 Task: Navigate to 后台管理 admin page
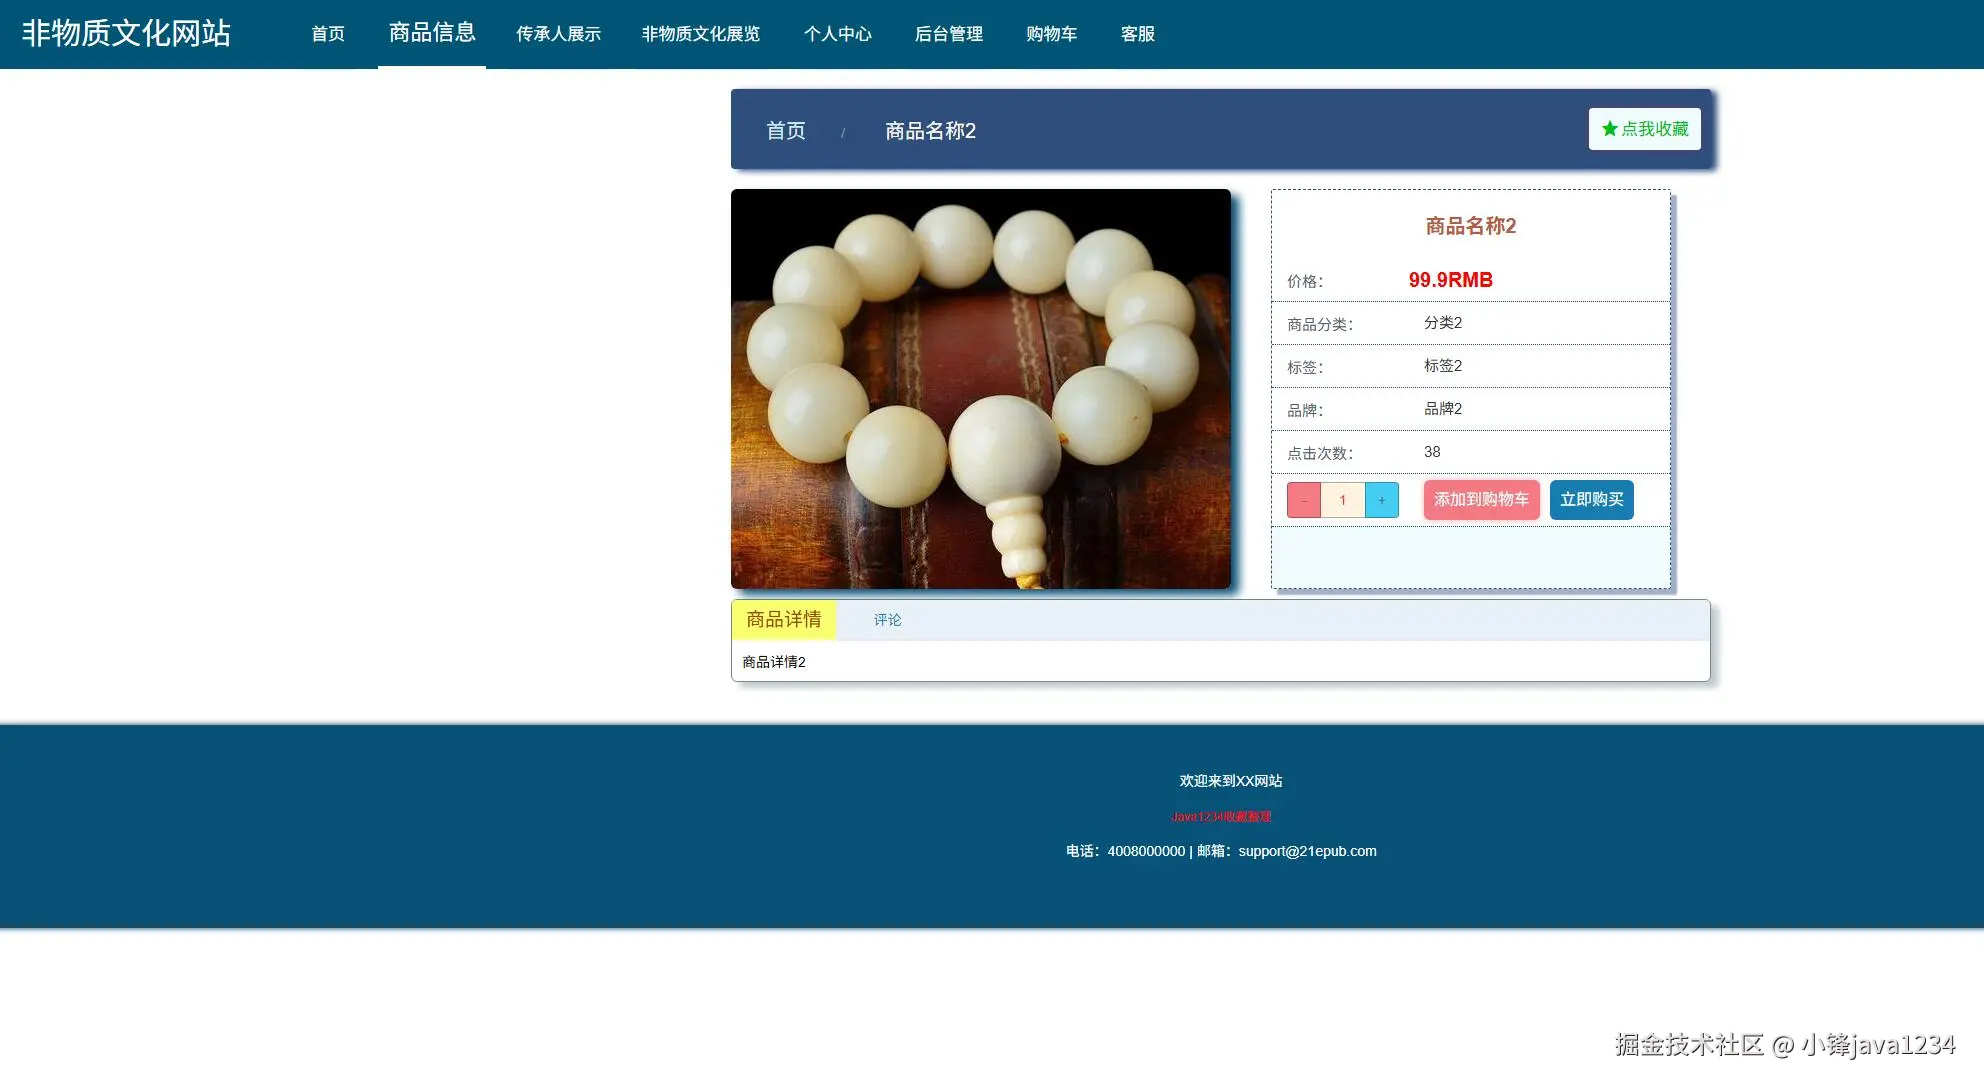pos(949,34)
